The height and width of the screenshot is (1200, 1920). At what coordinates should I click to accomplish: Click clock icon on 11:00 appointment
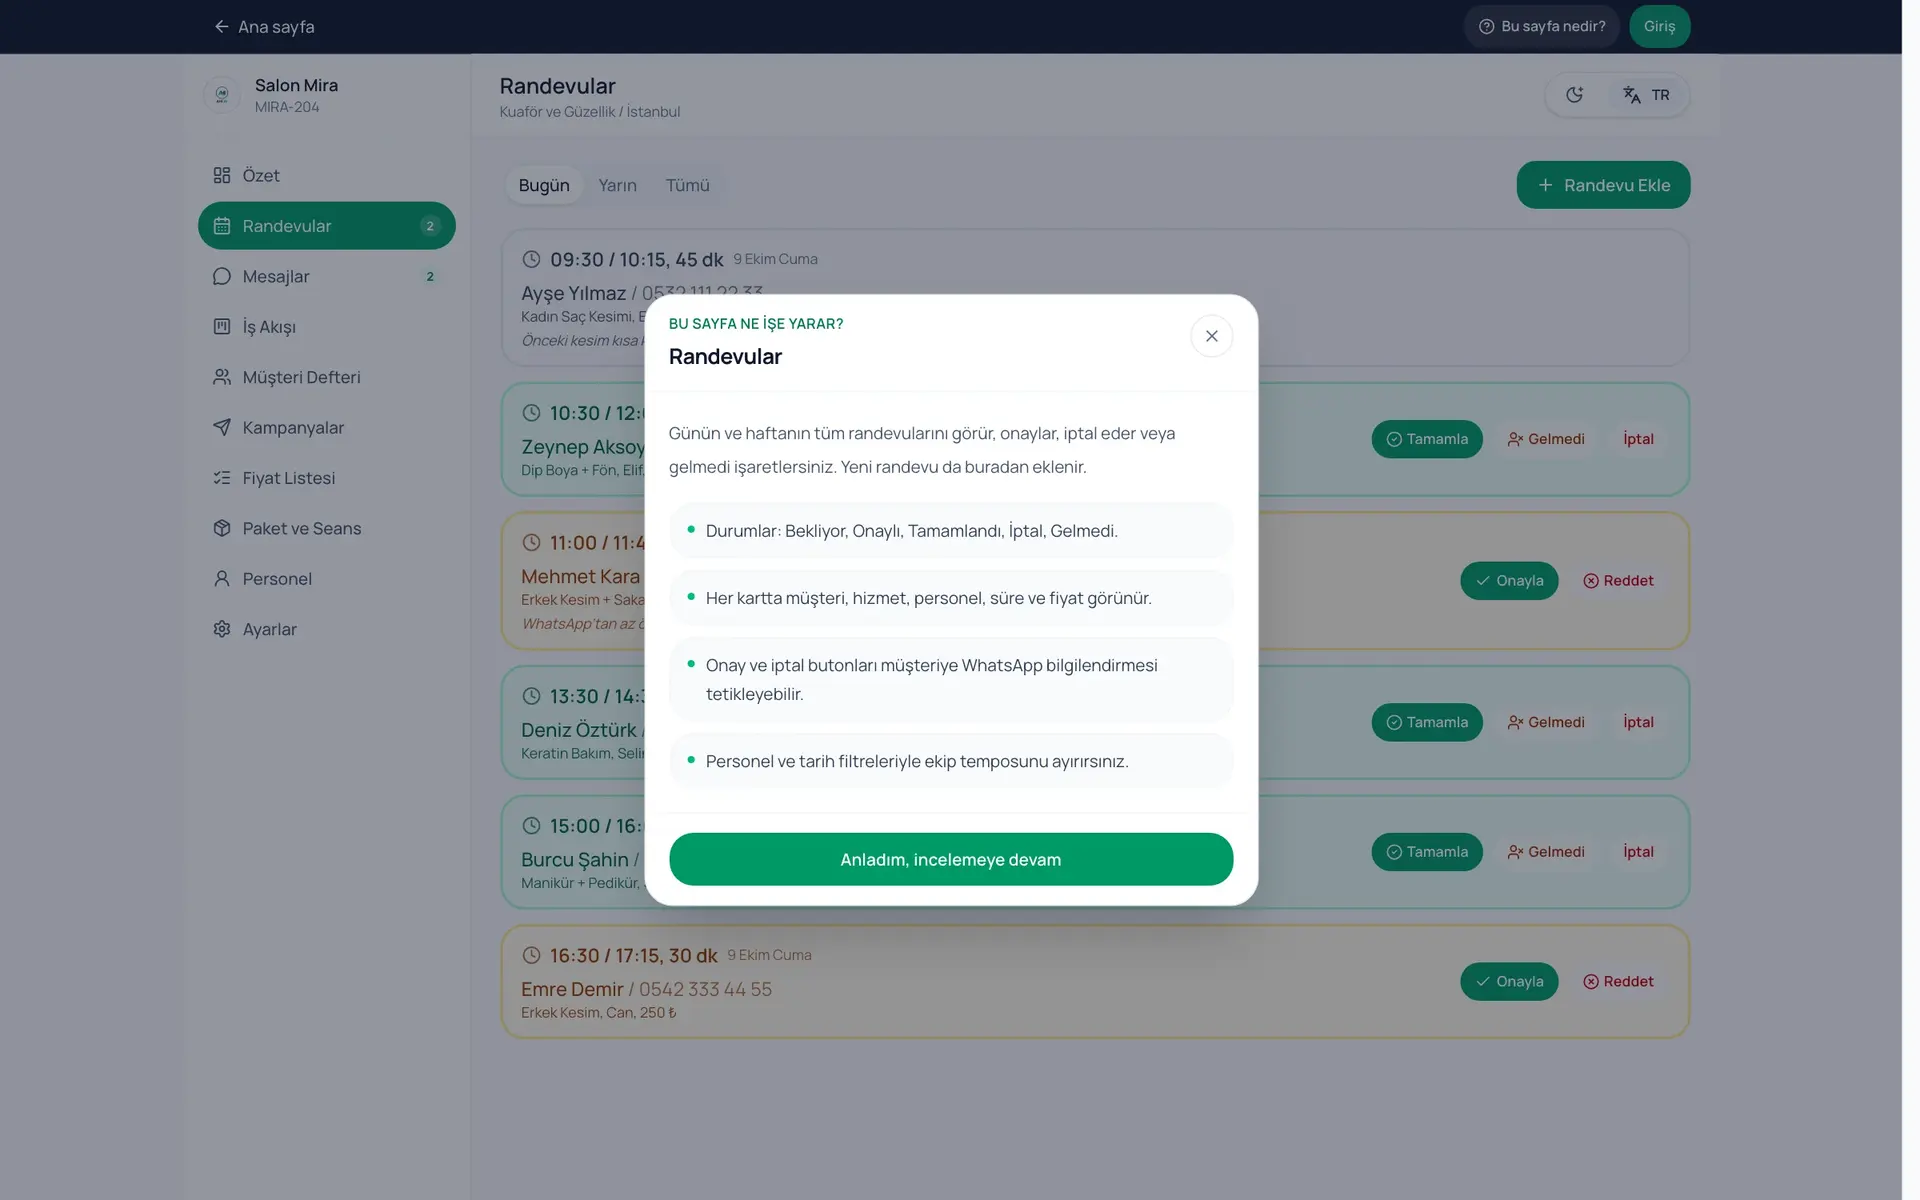[x=531, y=543]
